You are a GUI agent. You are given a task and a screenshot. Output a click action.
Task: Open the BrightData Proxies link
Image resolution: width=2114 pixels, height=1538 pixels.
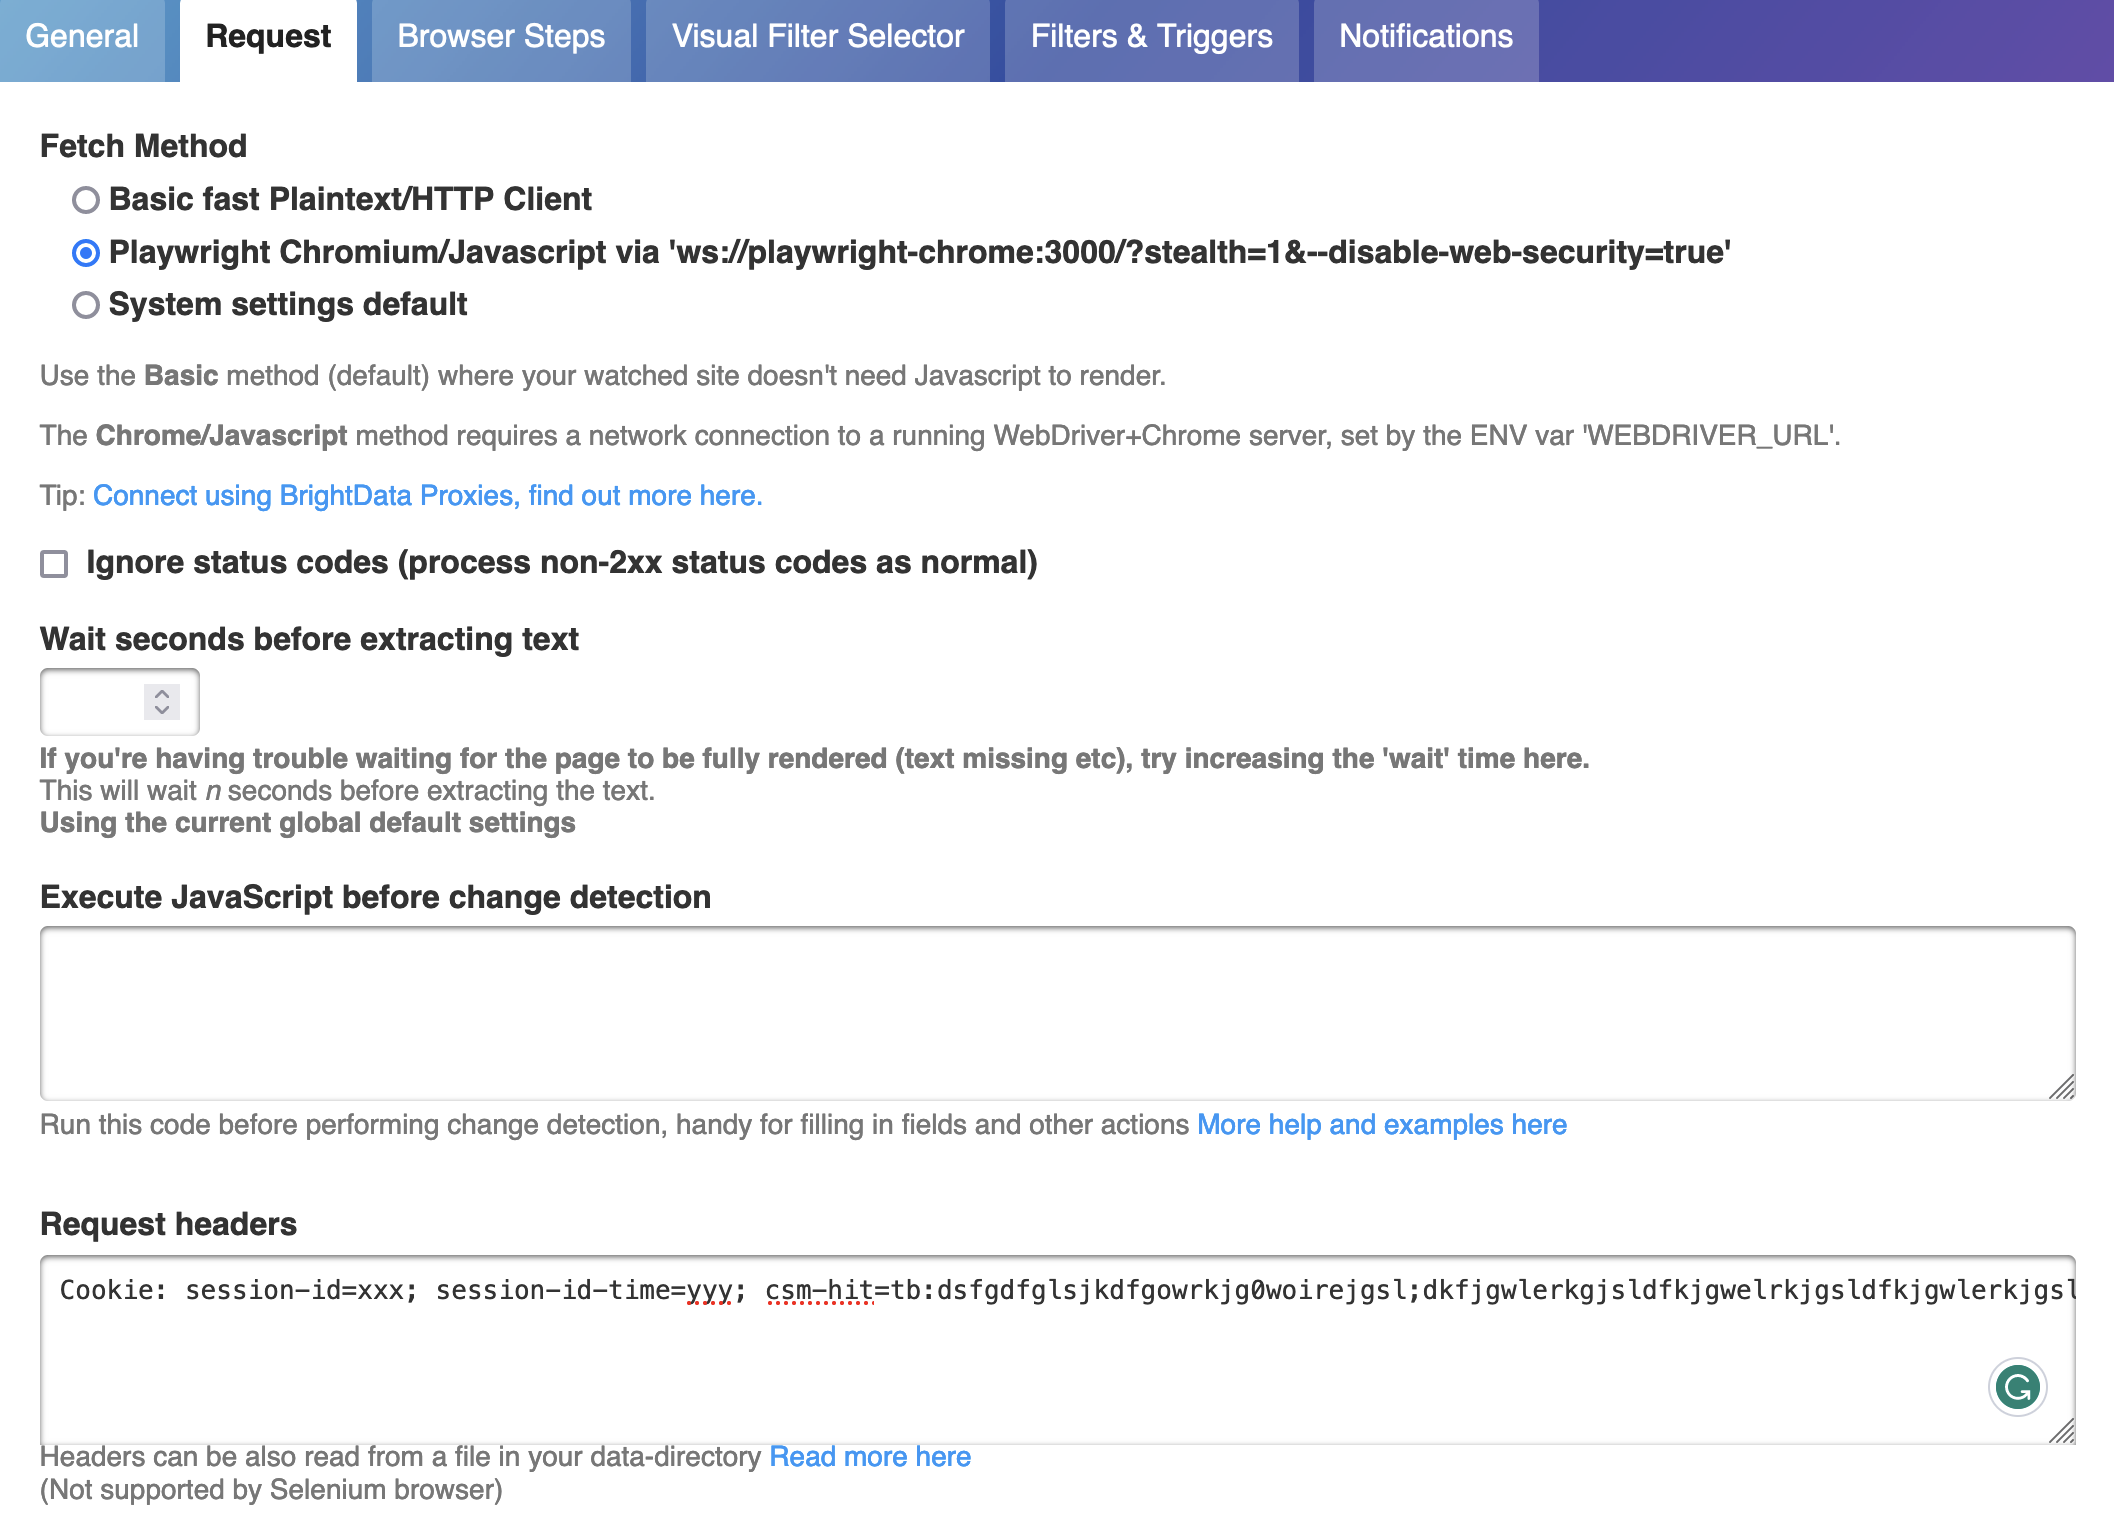[x=427, y=495]
